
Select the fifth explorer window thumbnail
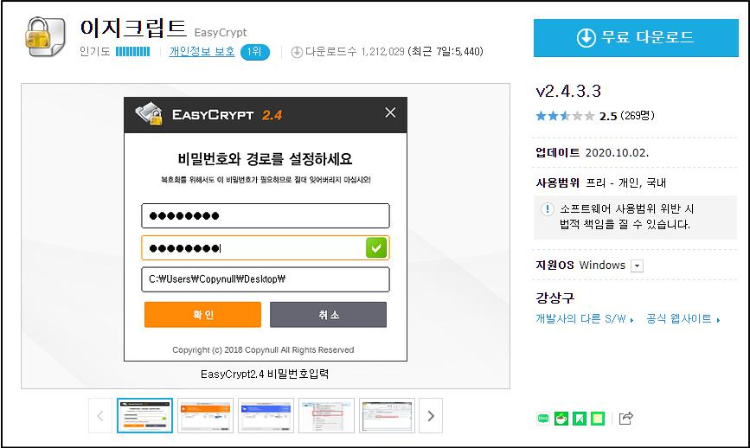click(x=387, y=415)
